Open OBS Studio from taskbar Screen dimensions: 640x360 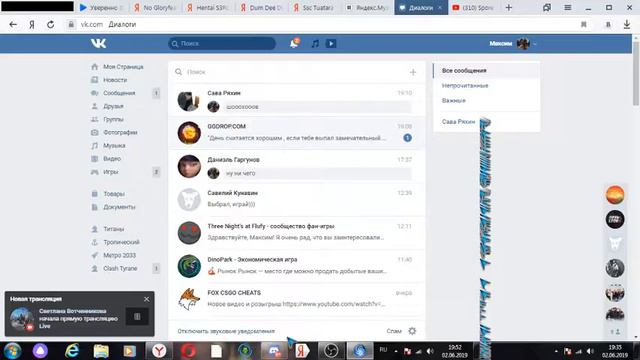[331, 351]
